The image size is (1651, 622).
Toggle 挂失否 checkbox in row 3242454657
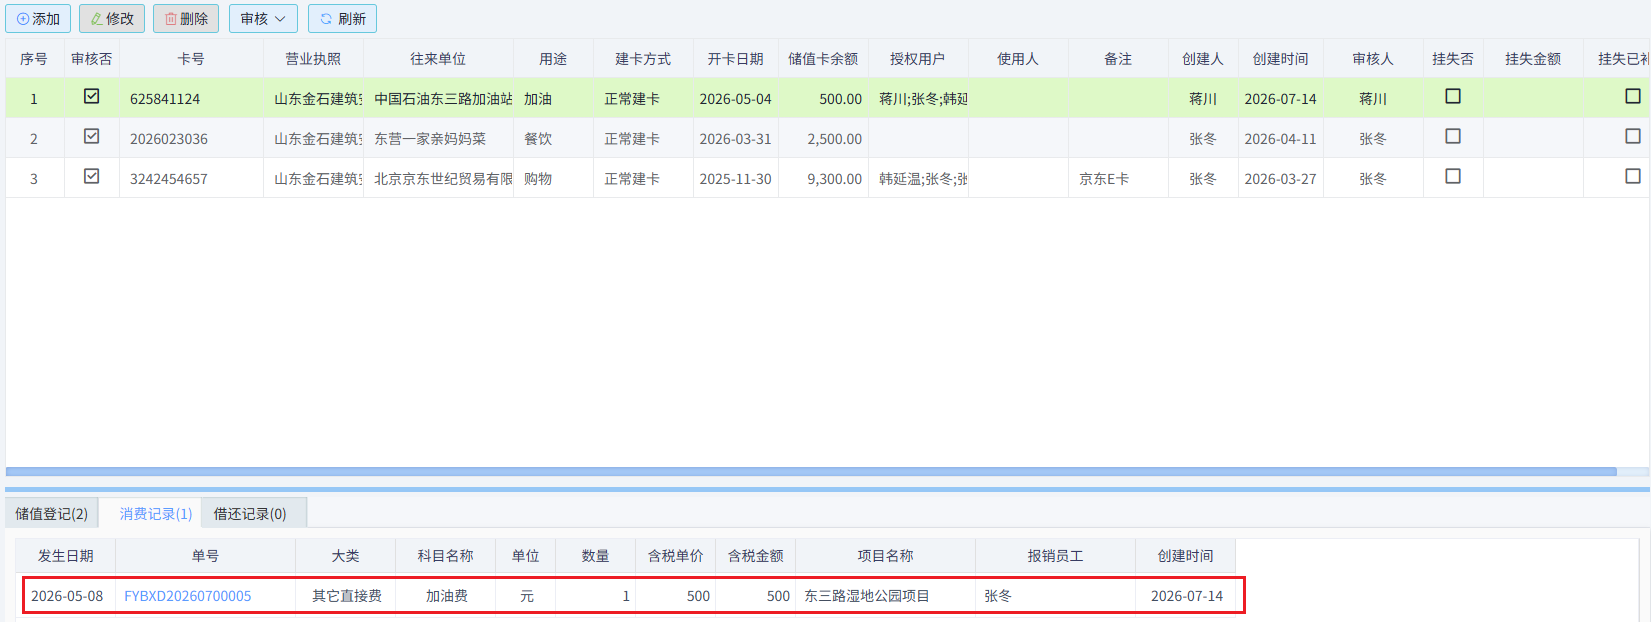tap(1453, 176)
